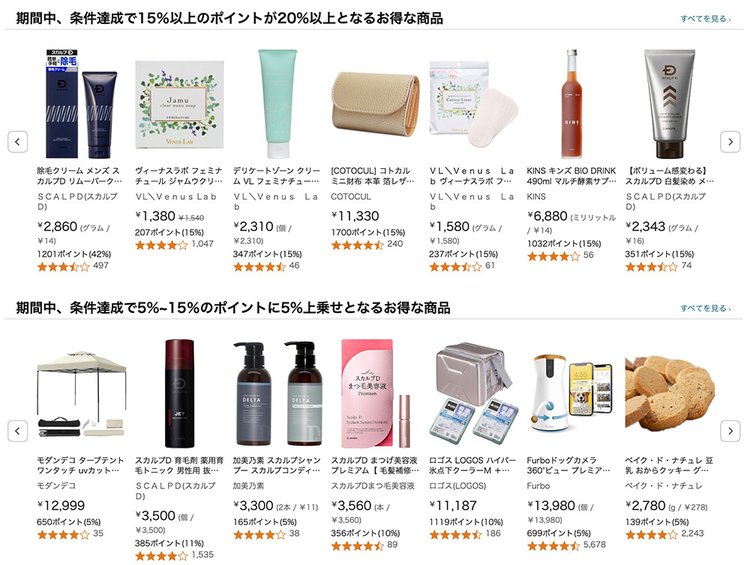Click star rating of Jamu soap with 1,047 reviews
Viewport: 750px width, 565px height.
coord(161,245)
